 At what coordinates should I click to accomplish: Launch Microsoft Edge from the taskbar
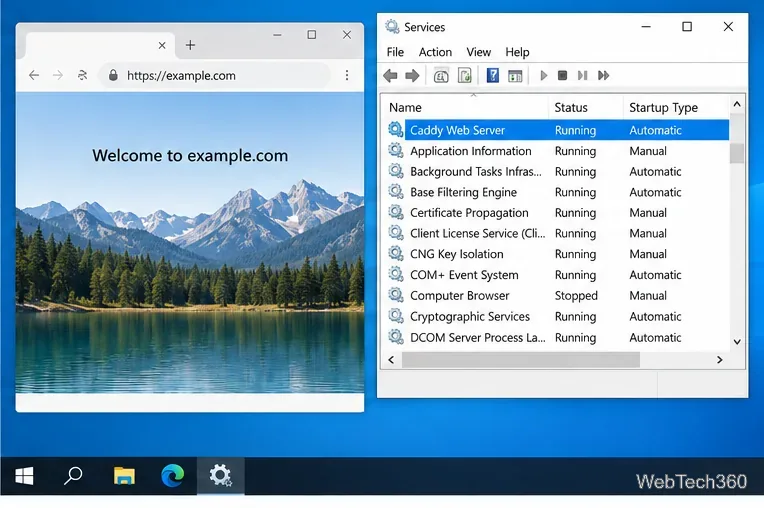[172, 476]
